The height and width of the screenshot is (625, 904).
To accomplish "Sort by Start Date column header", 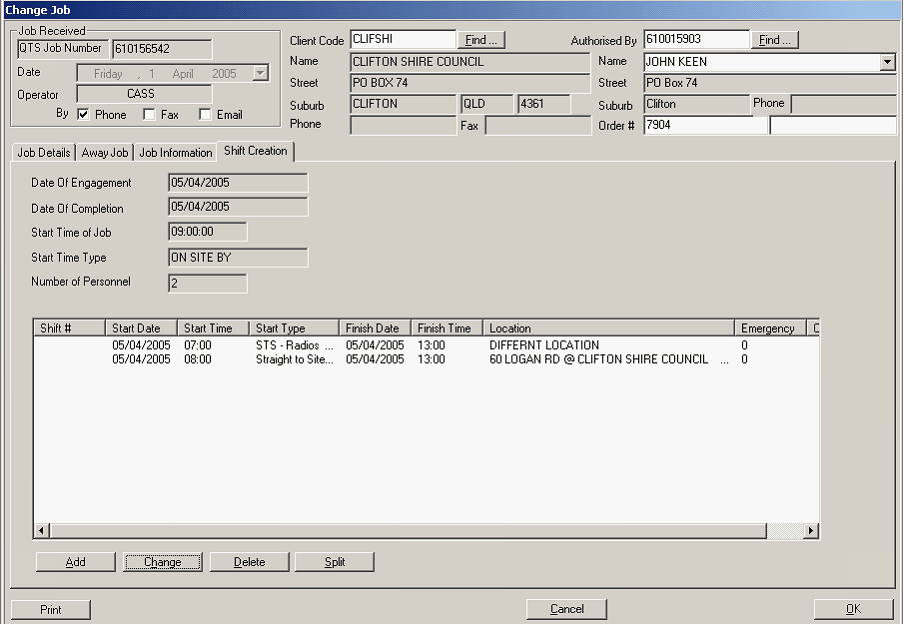I will (141, 328).
